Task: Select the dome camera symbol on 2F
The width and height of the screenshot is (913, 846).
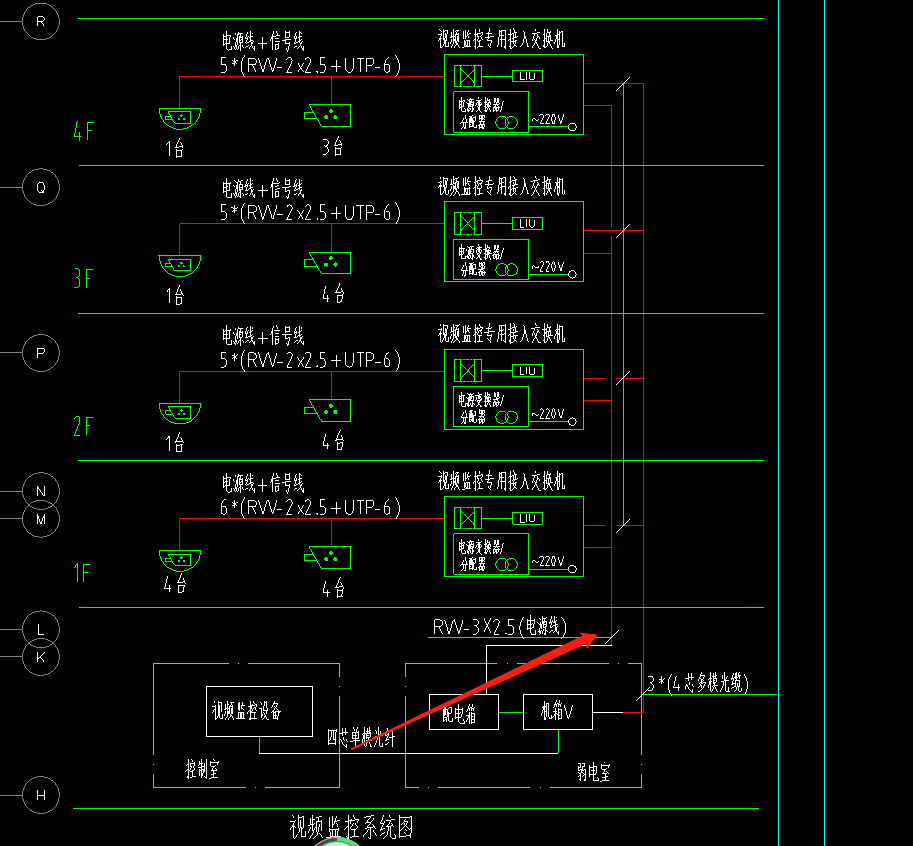Action: [x=180, y=413]
